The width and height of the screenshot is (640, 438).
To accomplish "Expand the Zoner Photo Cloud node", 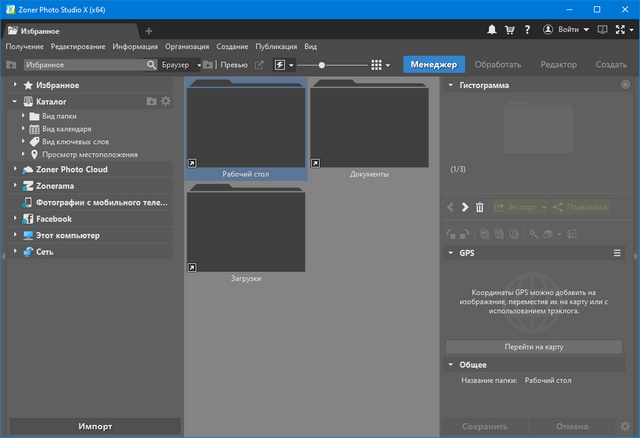I will (16, 169).
